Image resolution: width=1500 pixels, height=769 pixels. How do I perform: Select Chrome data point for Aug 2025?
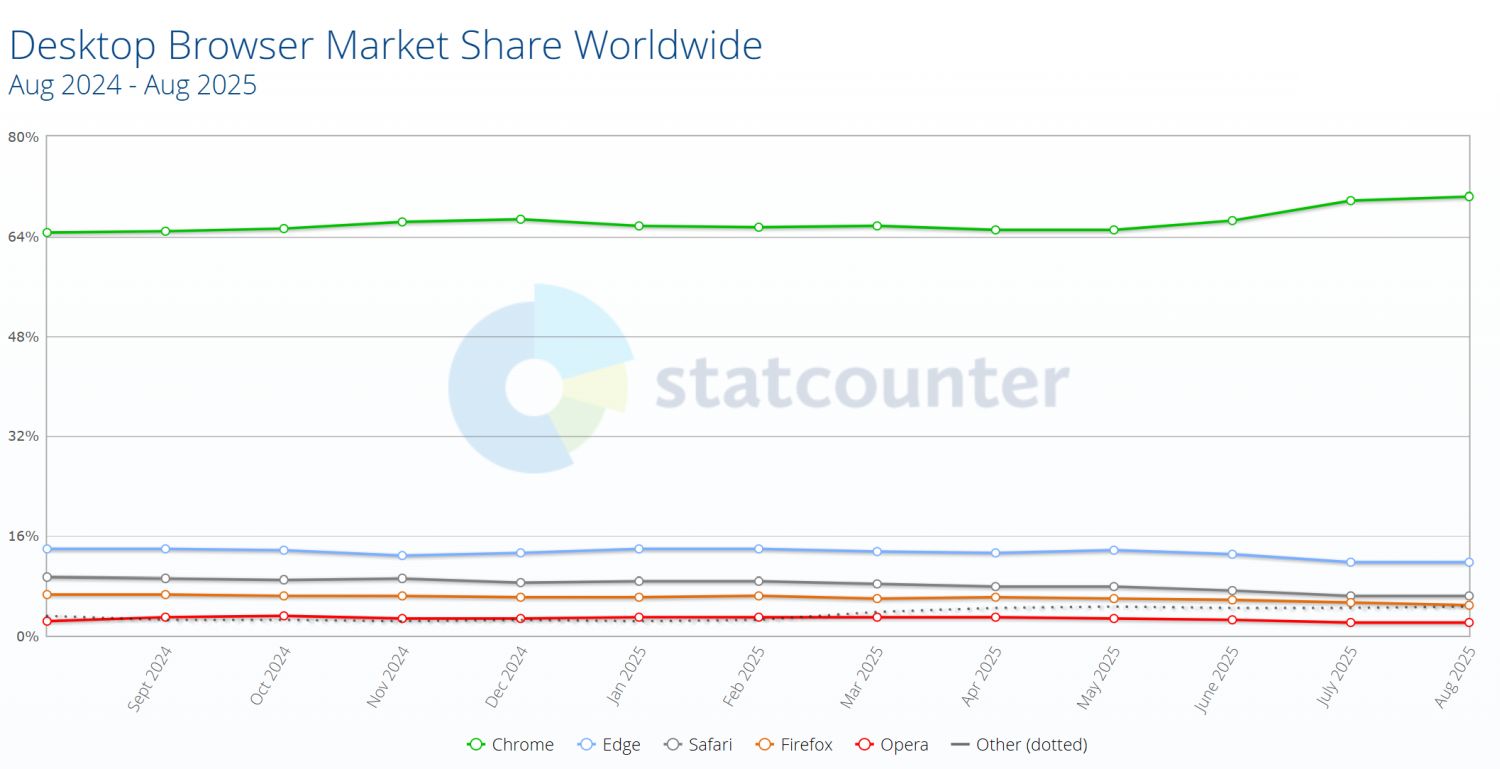point(1468,197)
